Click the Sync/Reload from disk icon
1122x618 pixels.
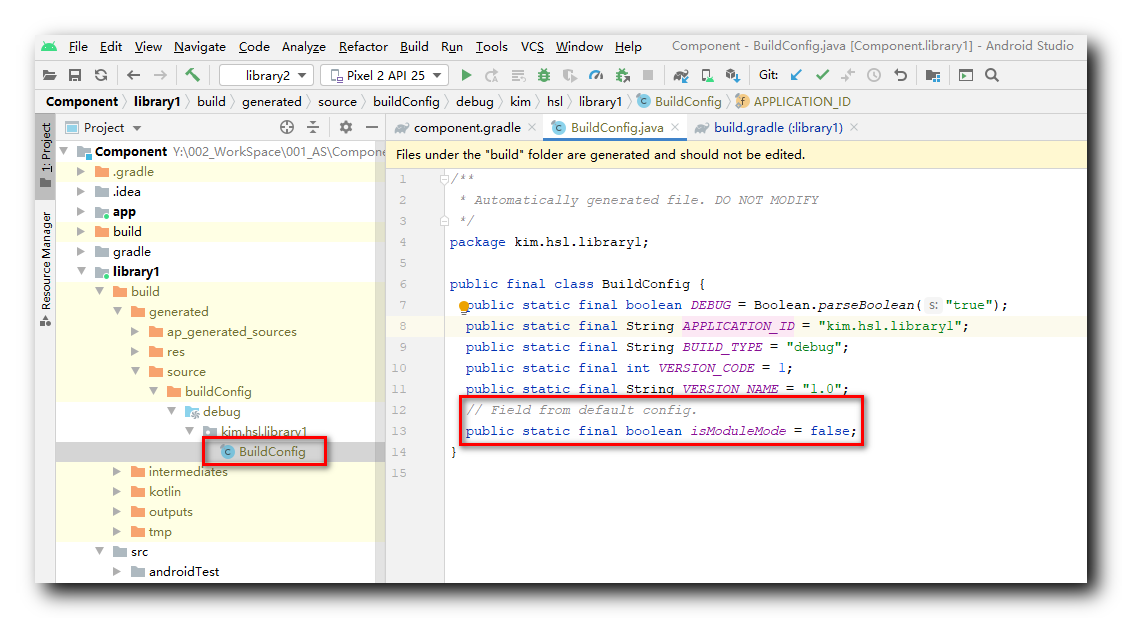coord(101,75)
